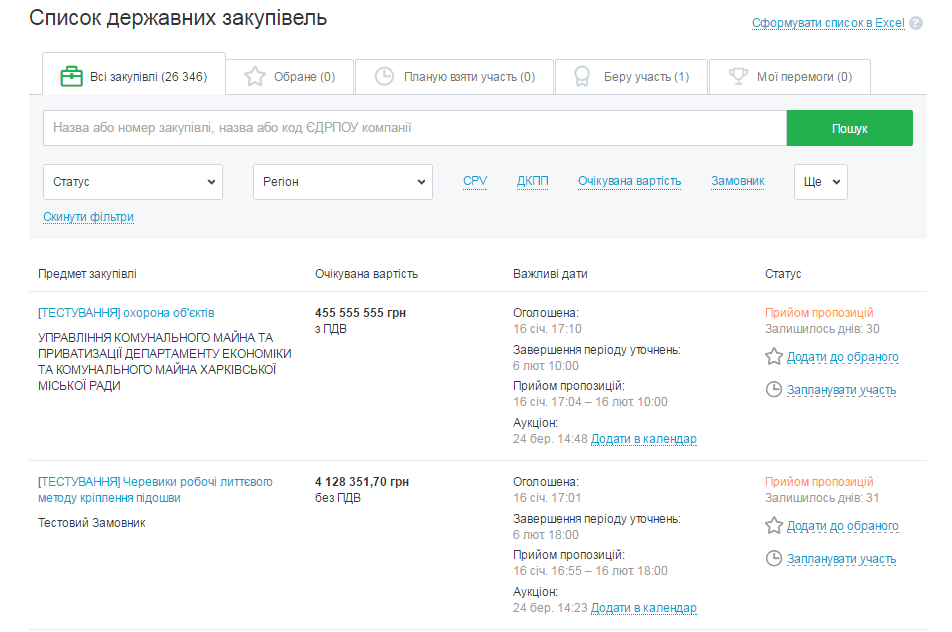This screenshot has width=952, height=632.
Task: Open the Планую взяти участь tab
Action: pyautogui.click(x=455, y=77)
